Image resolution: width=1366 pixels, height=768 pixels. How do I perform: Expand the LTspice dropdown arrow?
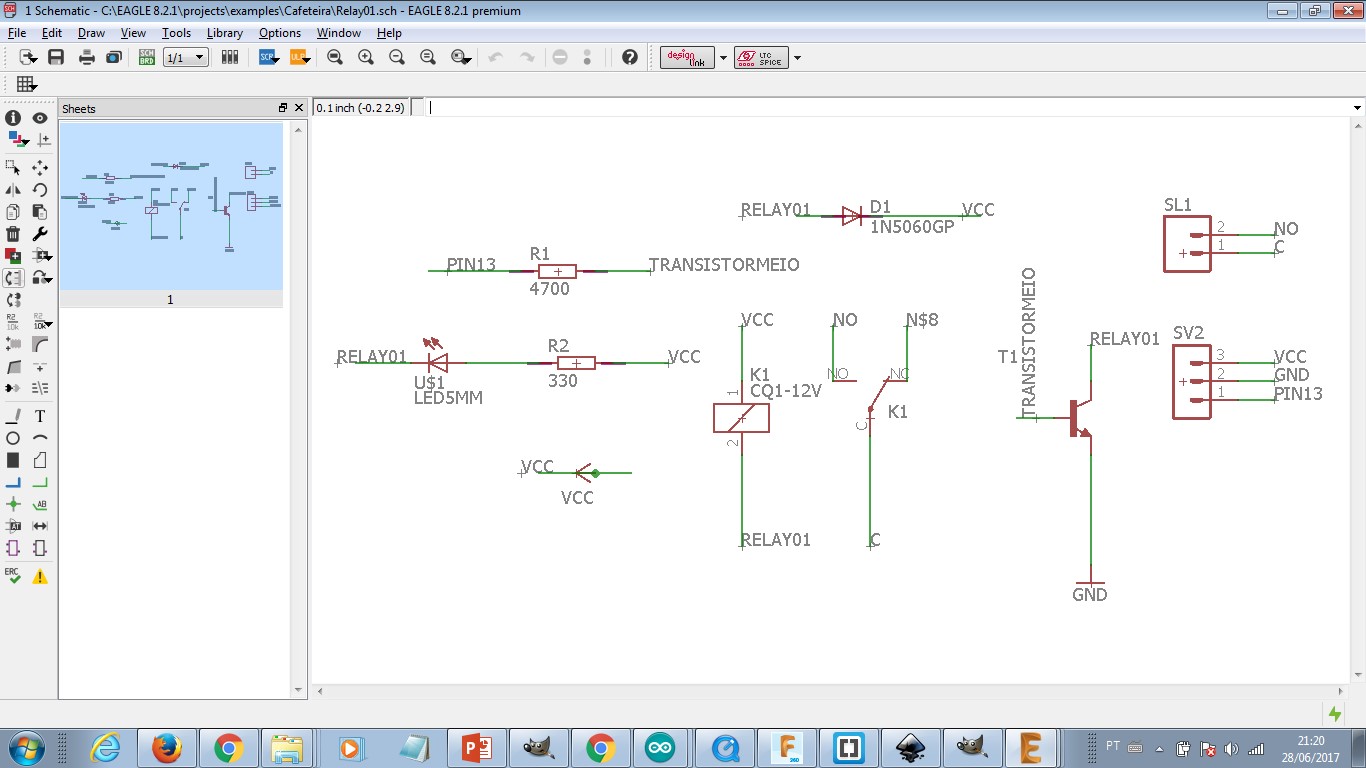coord(797,58)
